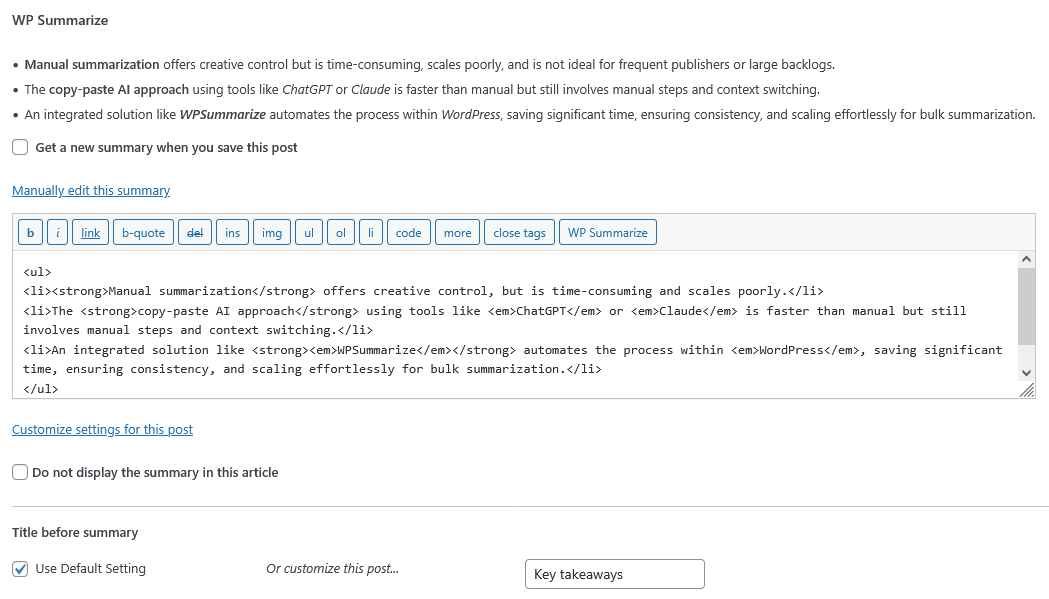Image resolution: width=1049 pixels, height=599 pixels.
Task: Add an unordered list with ul button
Action: (x=309, y=233)
